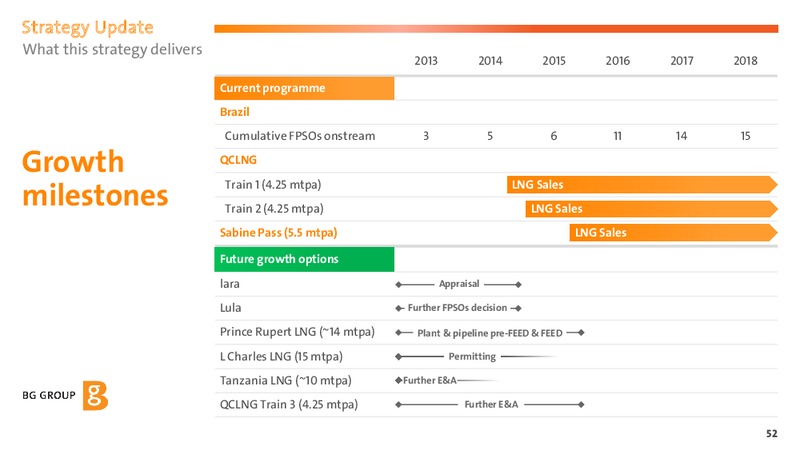Screen dimensions: 800x450
Task: Click 'Cumulative FPSOs onstream' row label
Action: (300, 136)
